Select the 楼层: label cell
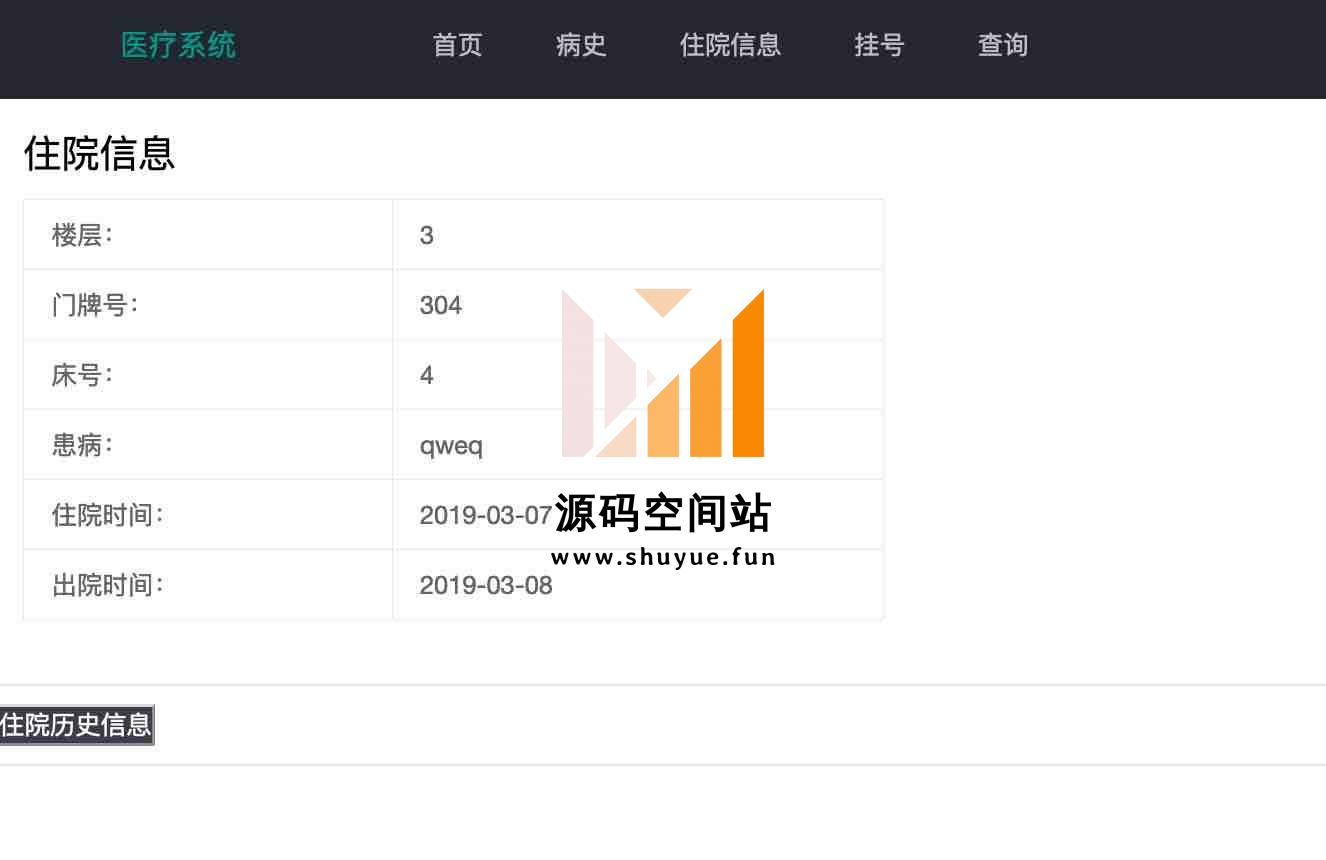1326x860 pixels. 208,235
